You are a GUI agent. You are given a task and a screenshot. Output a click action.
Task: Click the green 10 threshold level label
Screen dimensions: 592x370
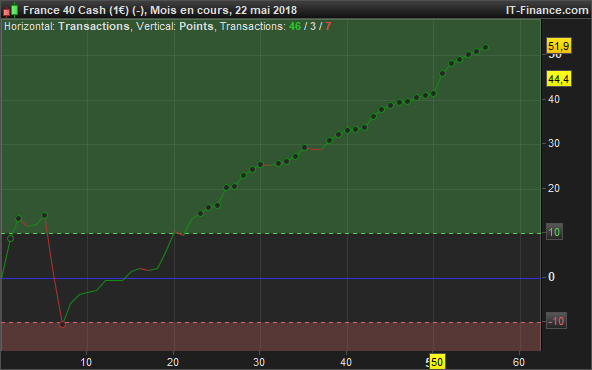tap(554, 232)
